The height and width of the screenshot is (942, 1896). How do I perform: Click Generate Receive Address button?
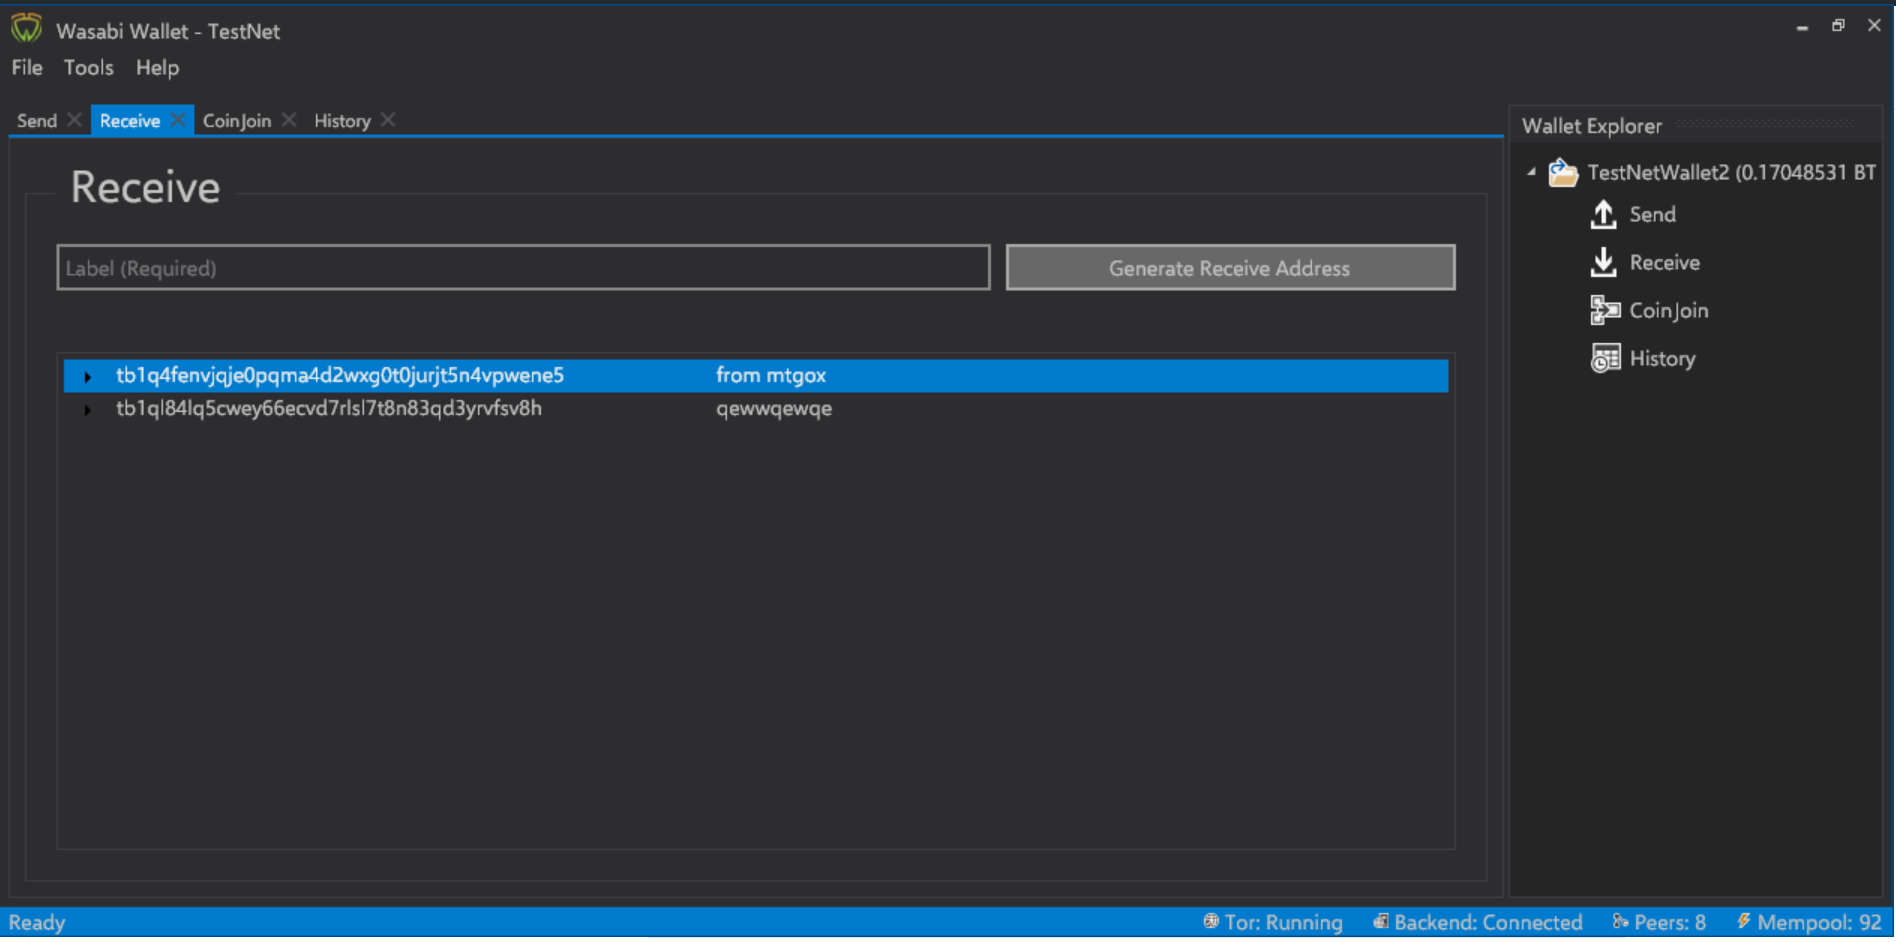1230,268
